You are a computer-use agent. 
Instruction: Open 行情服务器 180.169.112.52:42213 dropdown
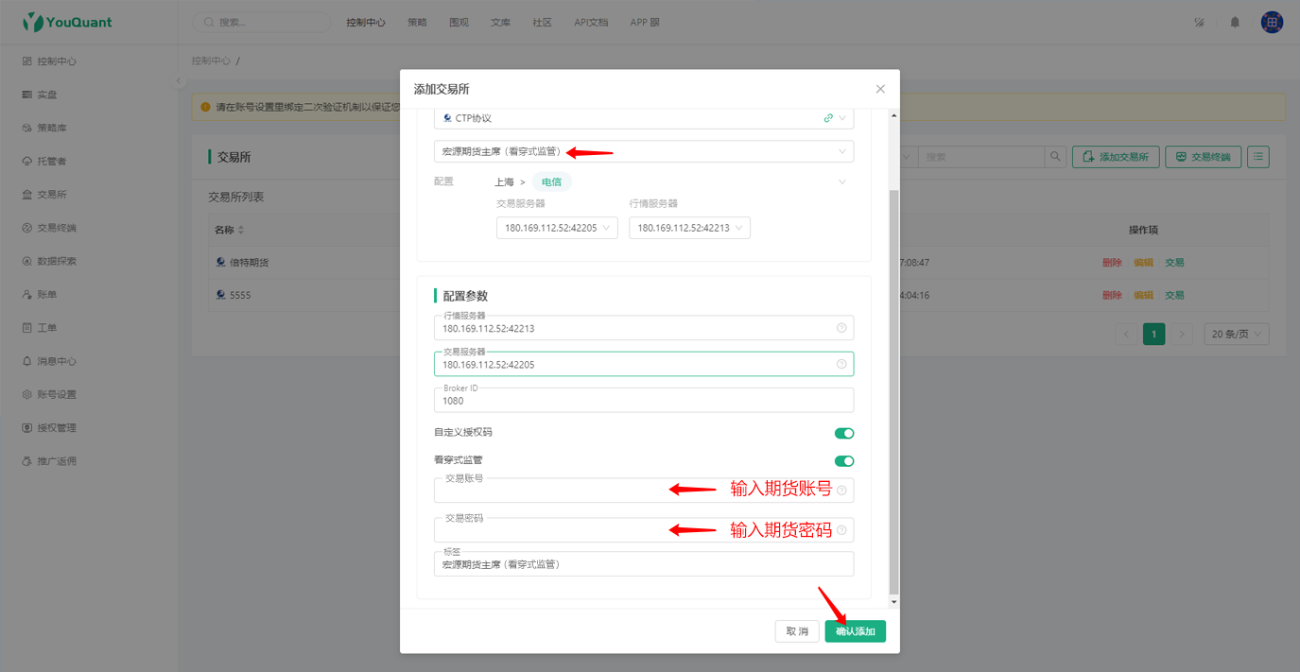(690, 228)
